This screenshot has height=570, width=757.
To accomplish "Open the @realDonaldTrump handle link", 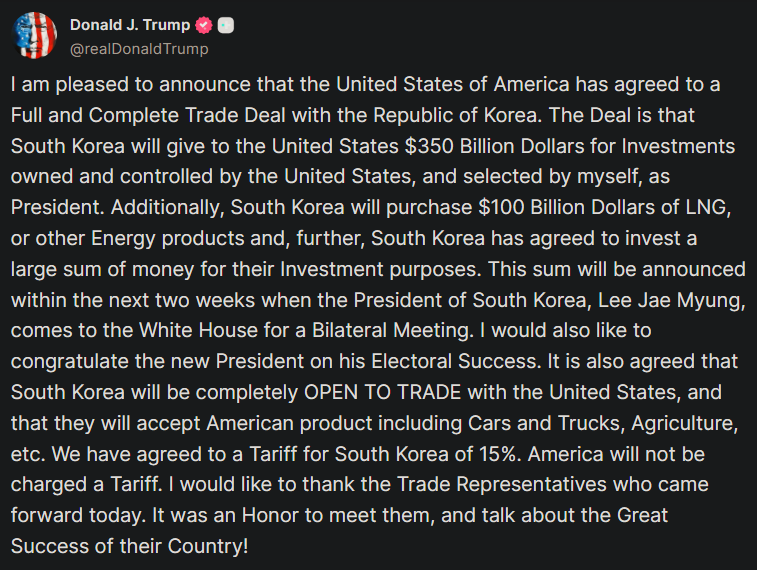I will [x=139, y=49].
